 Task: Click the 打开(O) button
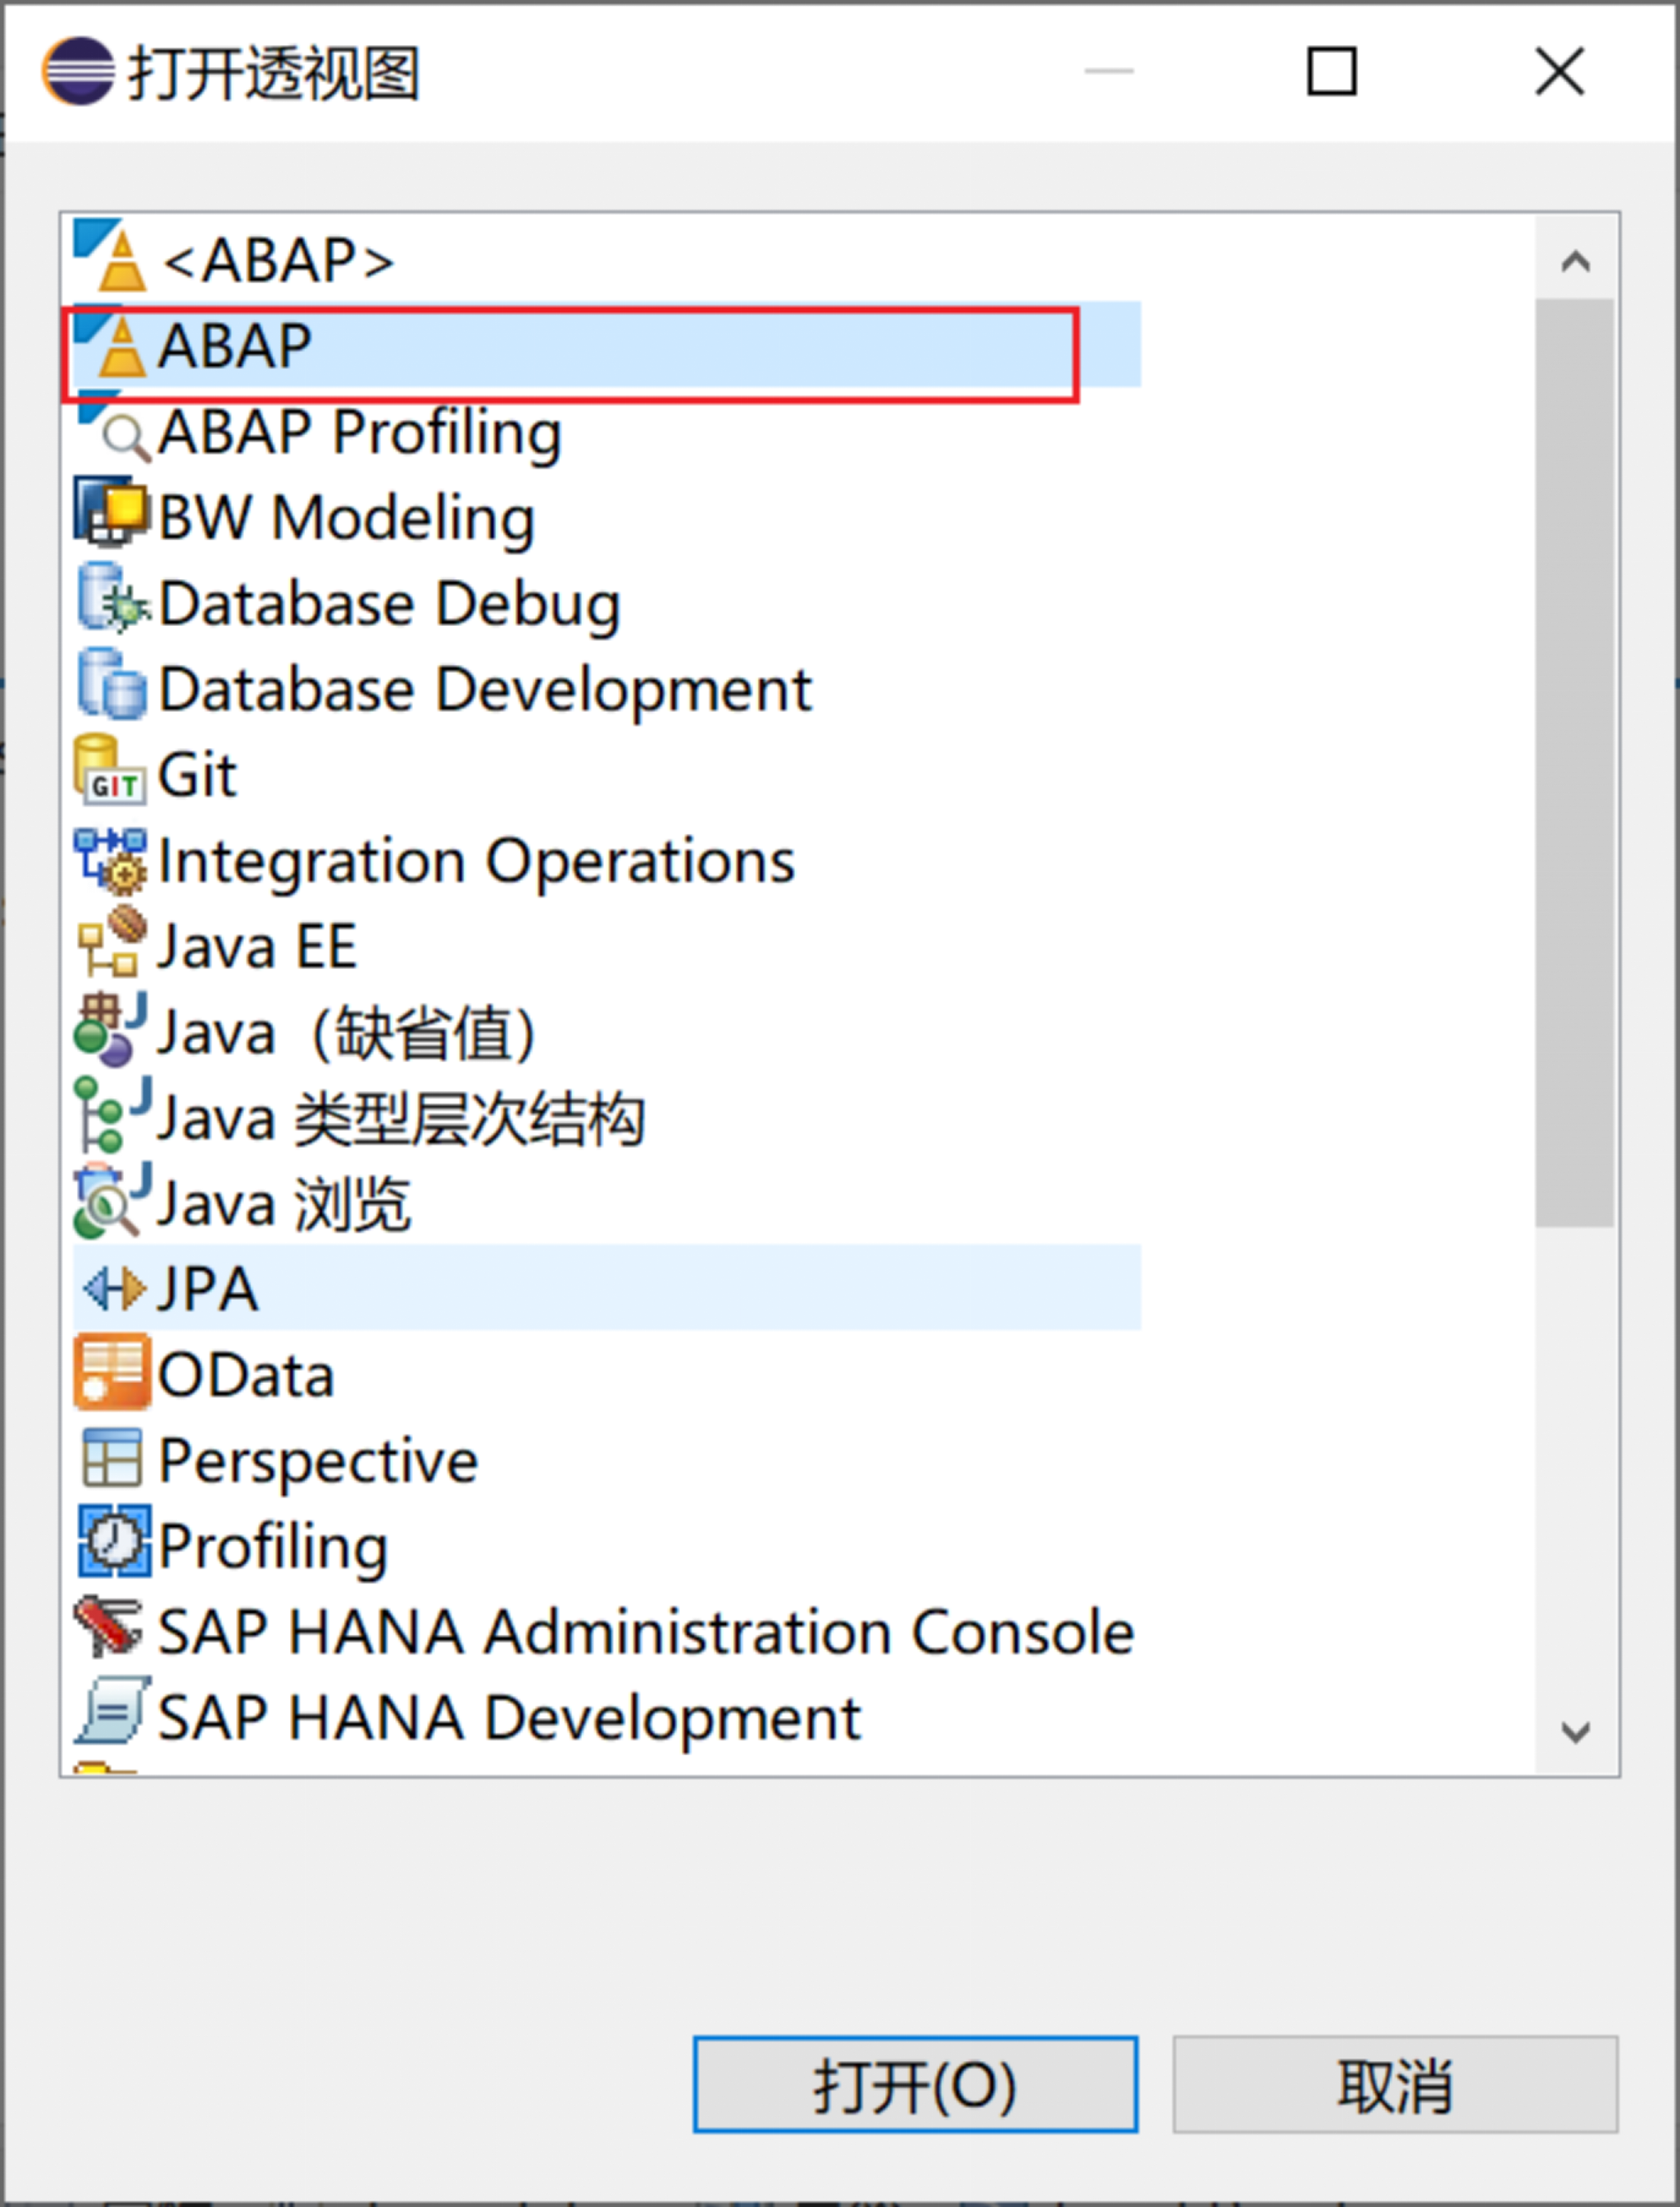click(915, 2084)
